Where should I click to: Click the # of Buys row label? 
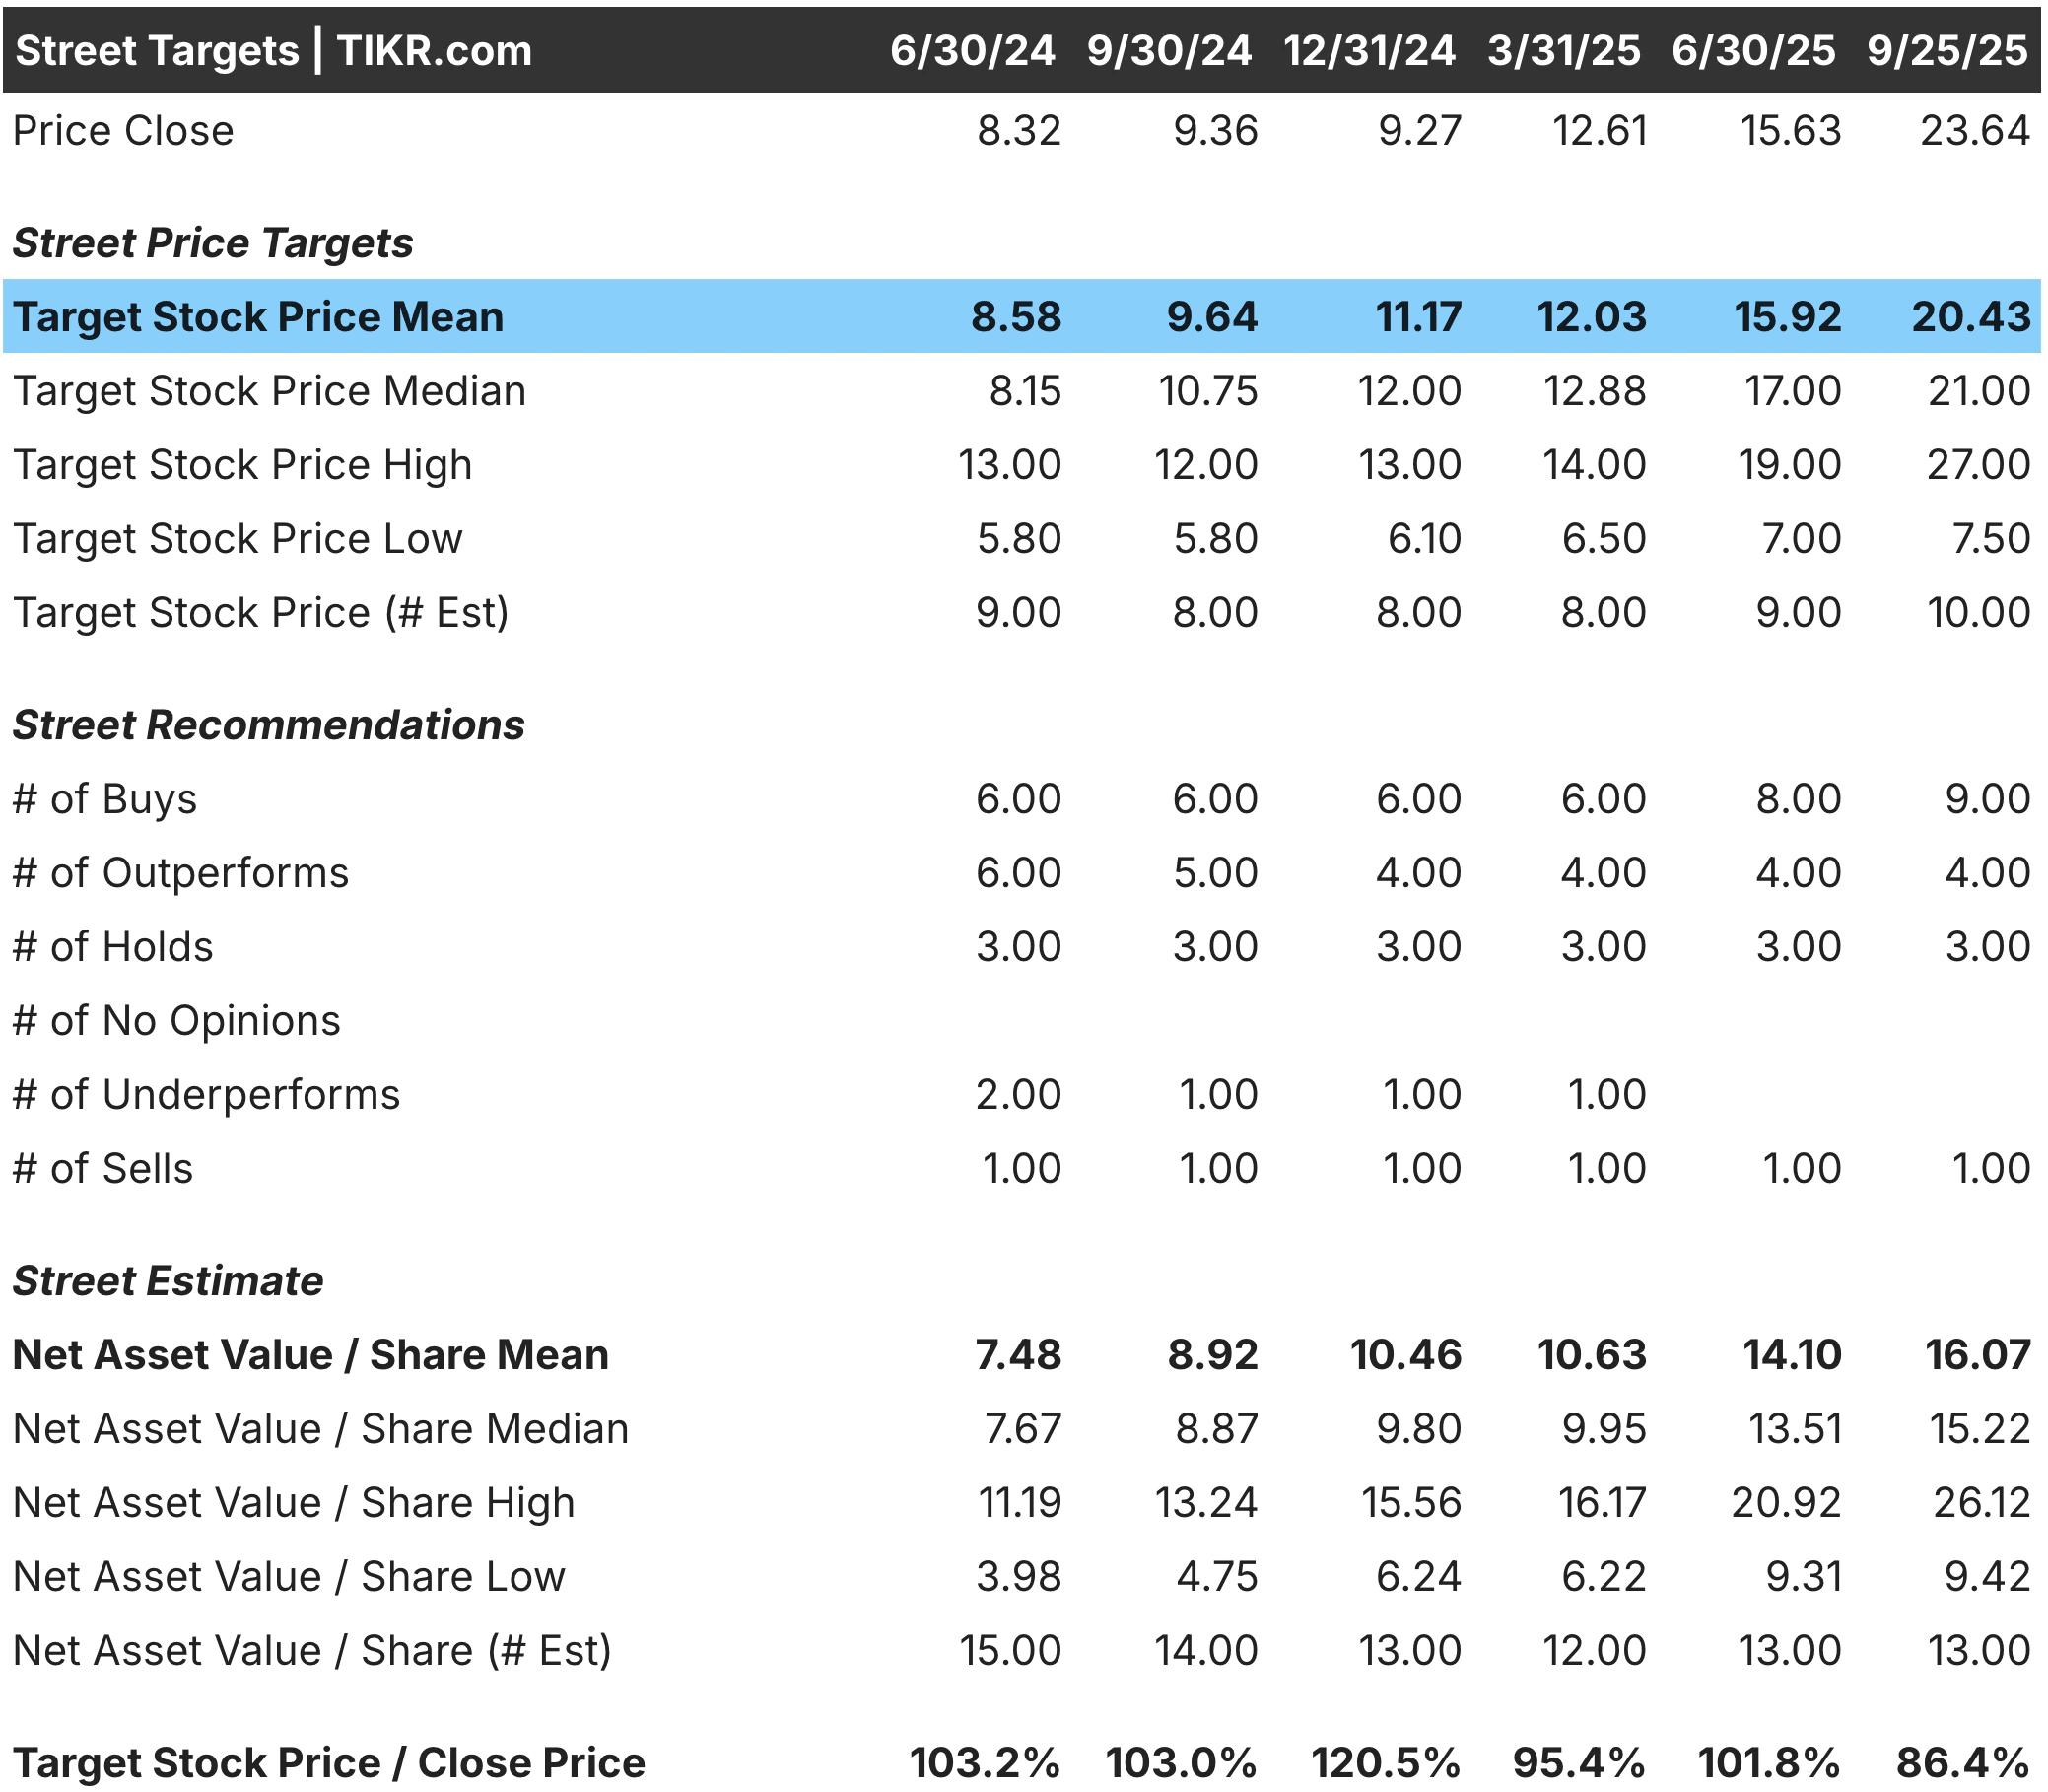click(105, 799)
